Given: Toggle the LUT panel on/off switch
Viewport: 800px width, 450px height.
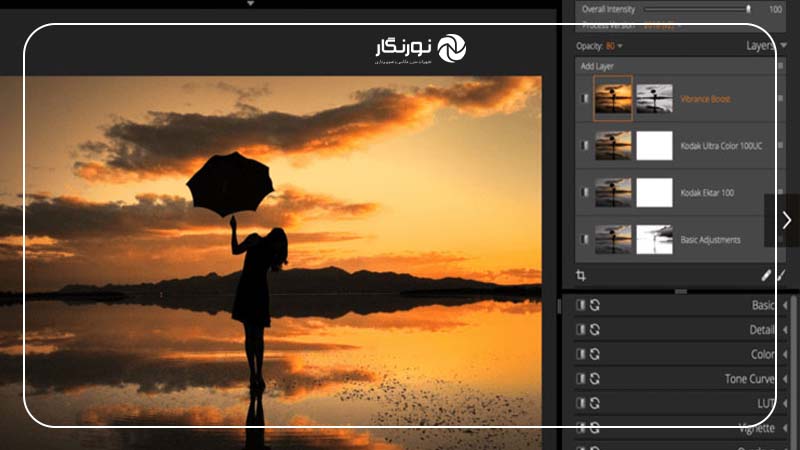Looking at the screenshot, I should (x=581, y=403).
